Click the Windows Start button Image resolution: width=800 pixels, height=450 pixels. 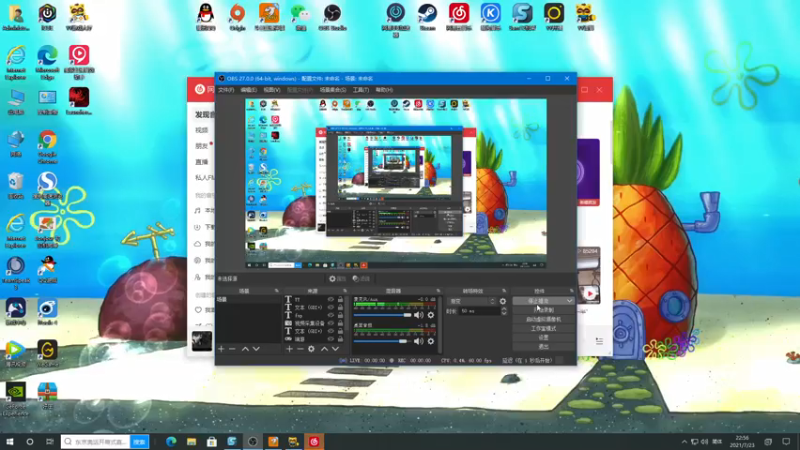point(10,442)
